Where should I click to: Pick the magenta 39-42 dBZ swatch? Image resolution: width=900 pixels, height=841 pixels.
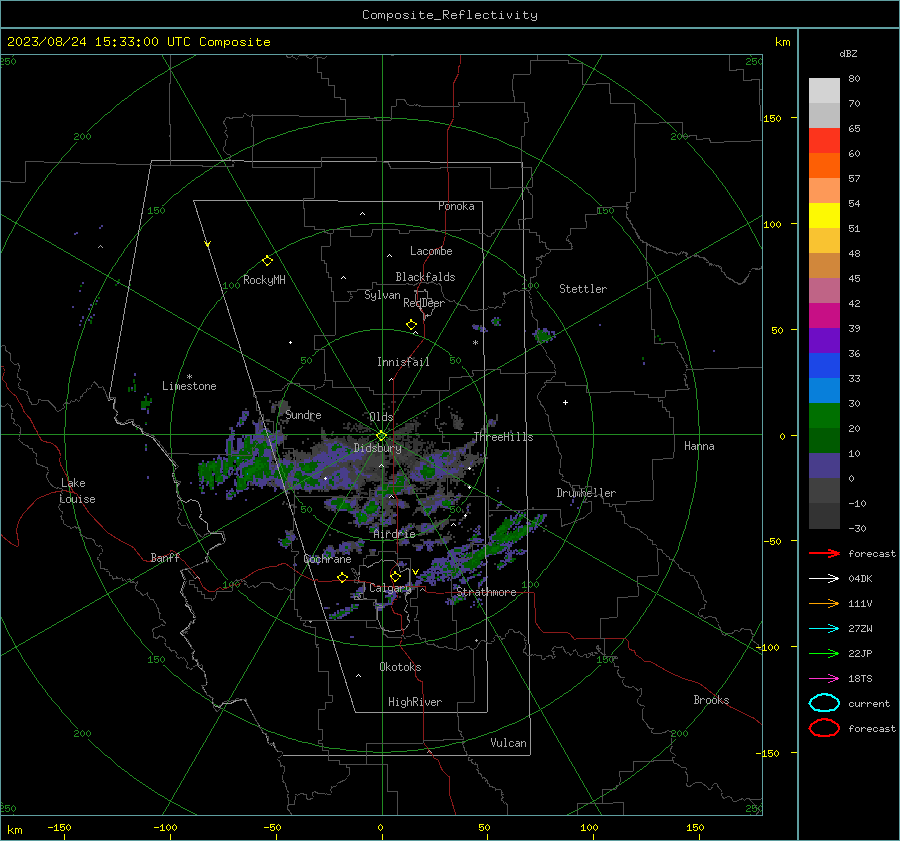[x=824, y=316]
